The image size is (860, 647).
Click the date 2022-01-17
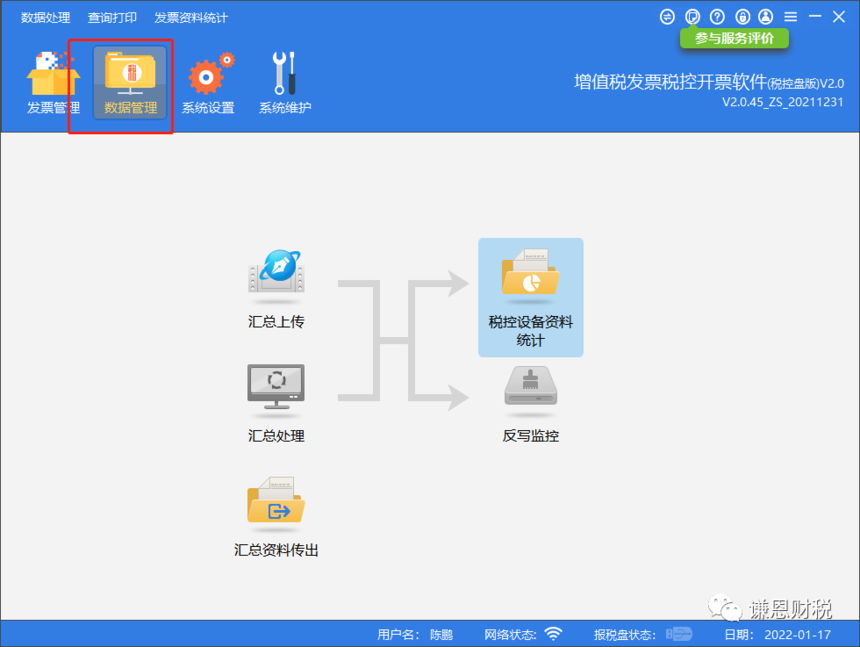(797, 635)
